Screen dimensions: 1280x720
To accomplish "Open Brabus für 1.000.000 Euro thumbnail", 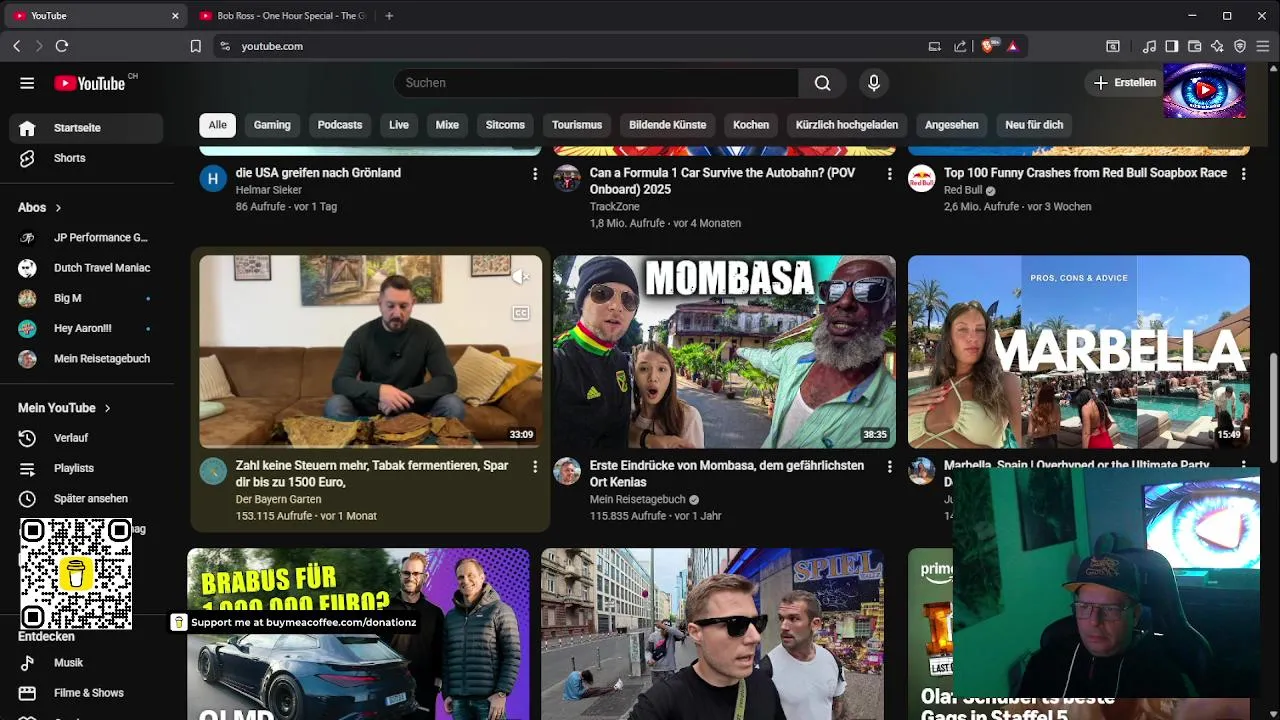I will click(x=358, y=634).
